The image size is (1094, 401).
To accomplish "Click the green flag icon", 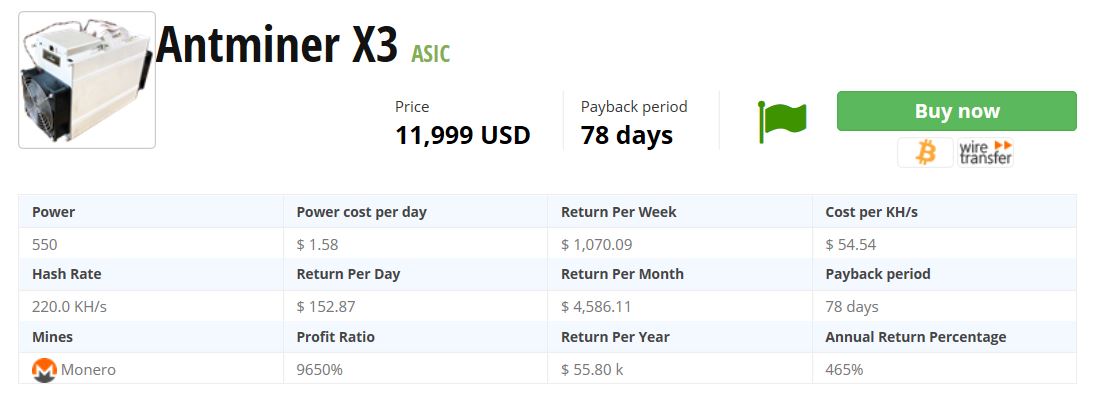I will pos(782,120).
